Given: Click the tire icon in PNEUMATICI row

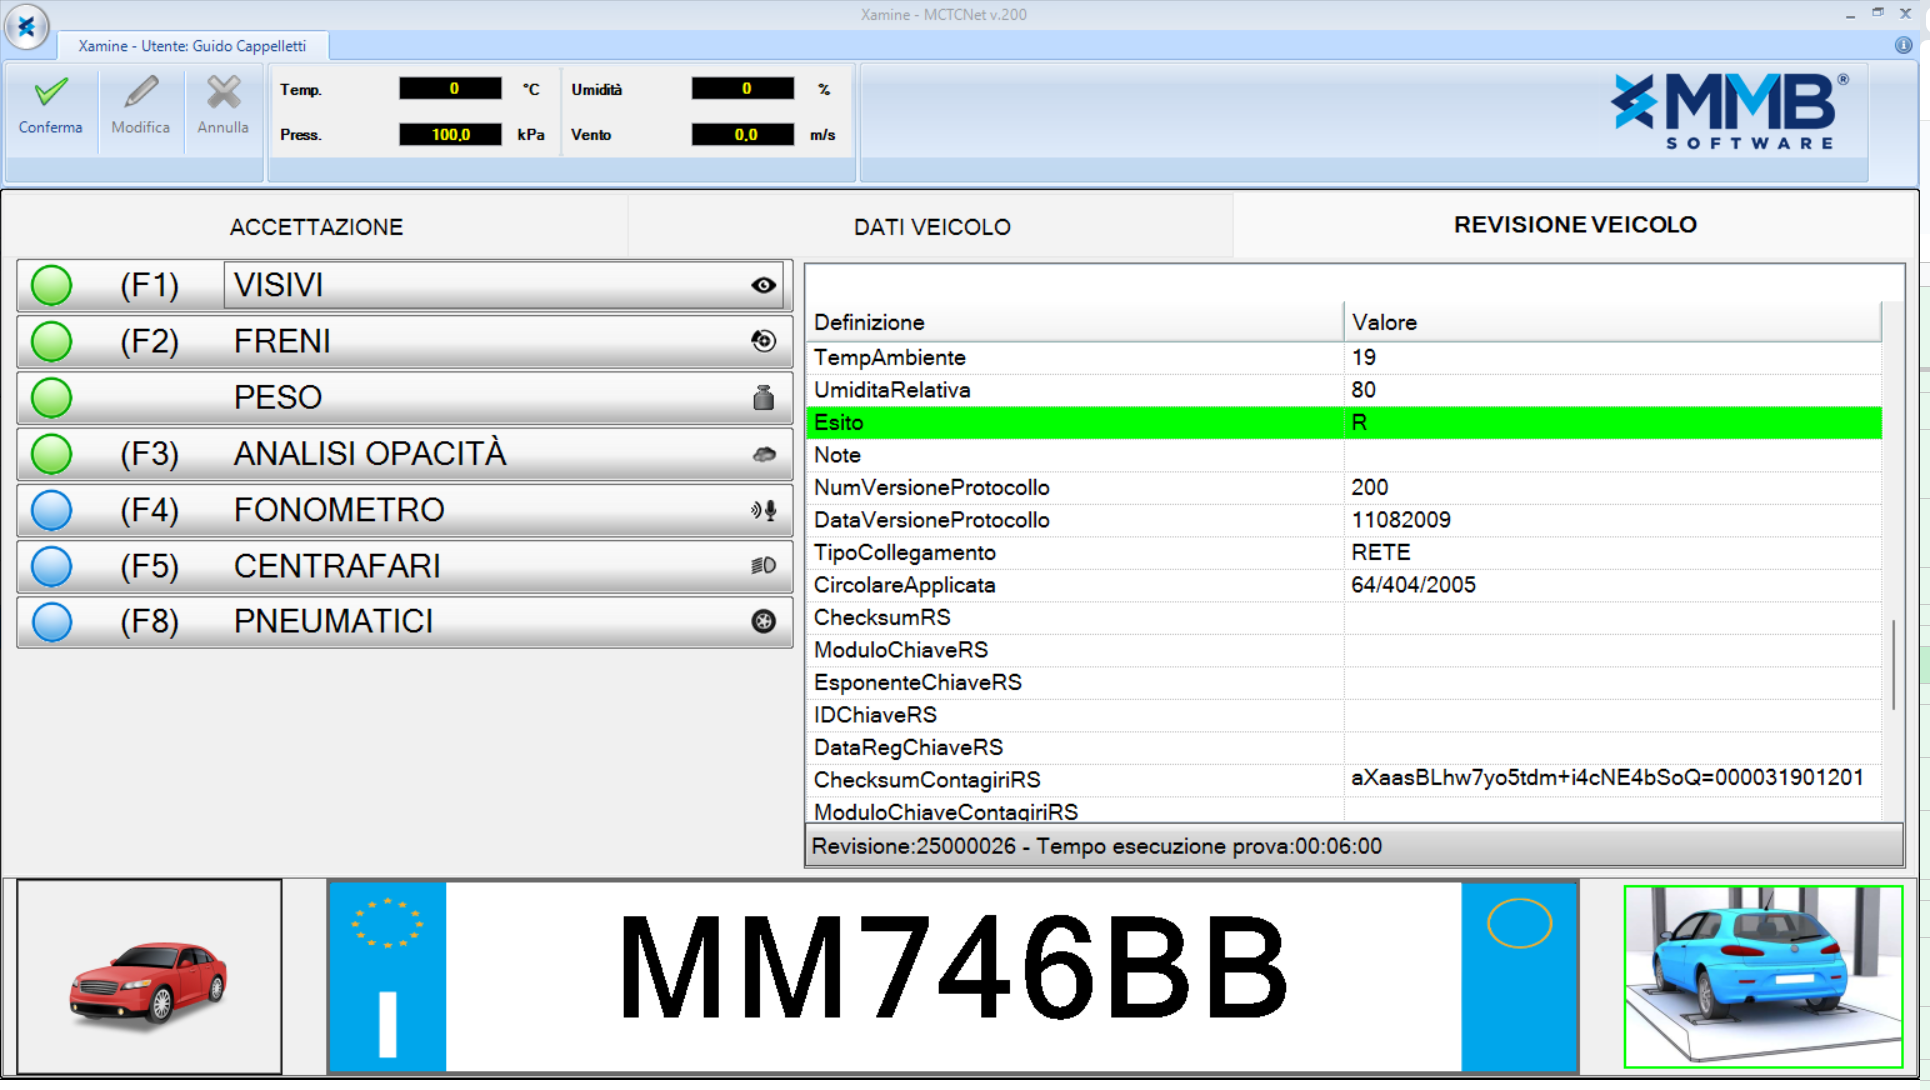Looking at the screenshot, I should click(x=763, y=622).
